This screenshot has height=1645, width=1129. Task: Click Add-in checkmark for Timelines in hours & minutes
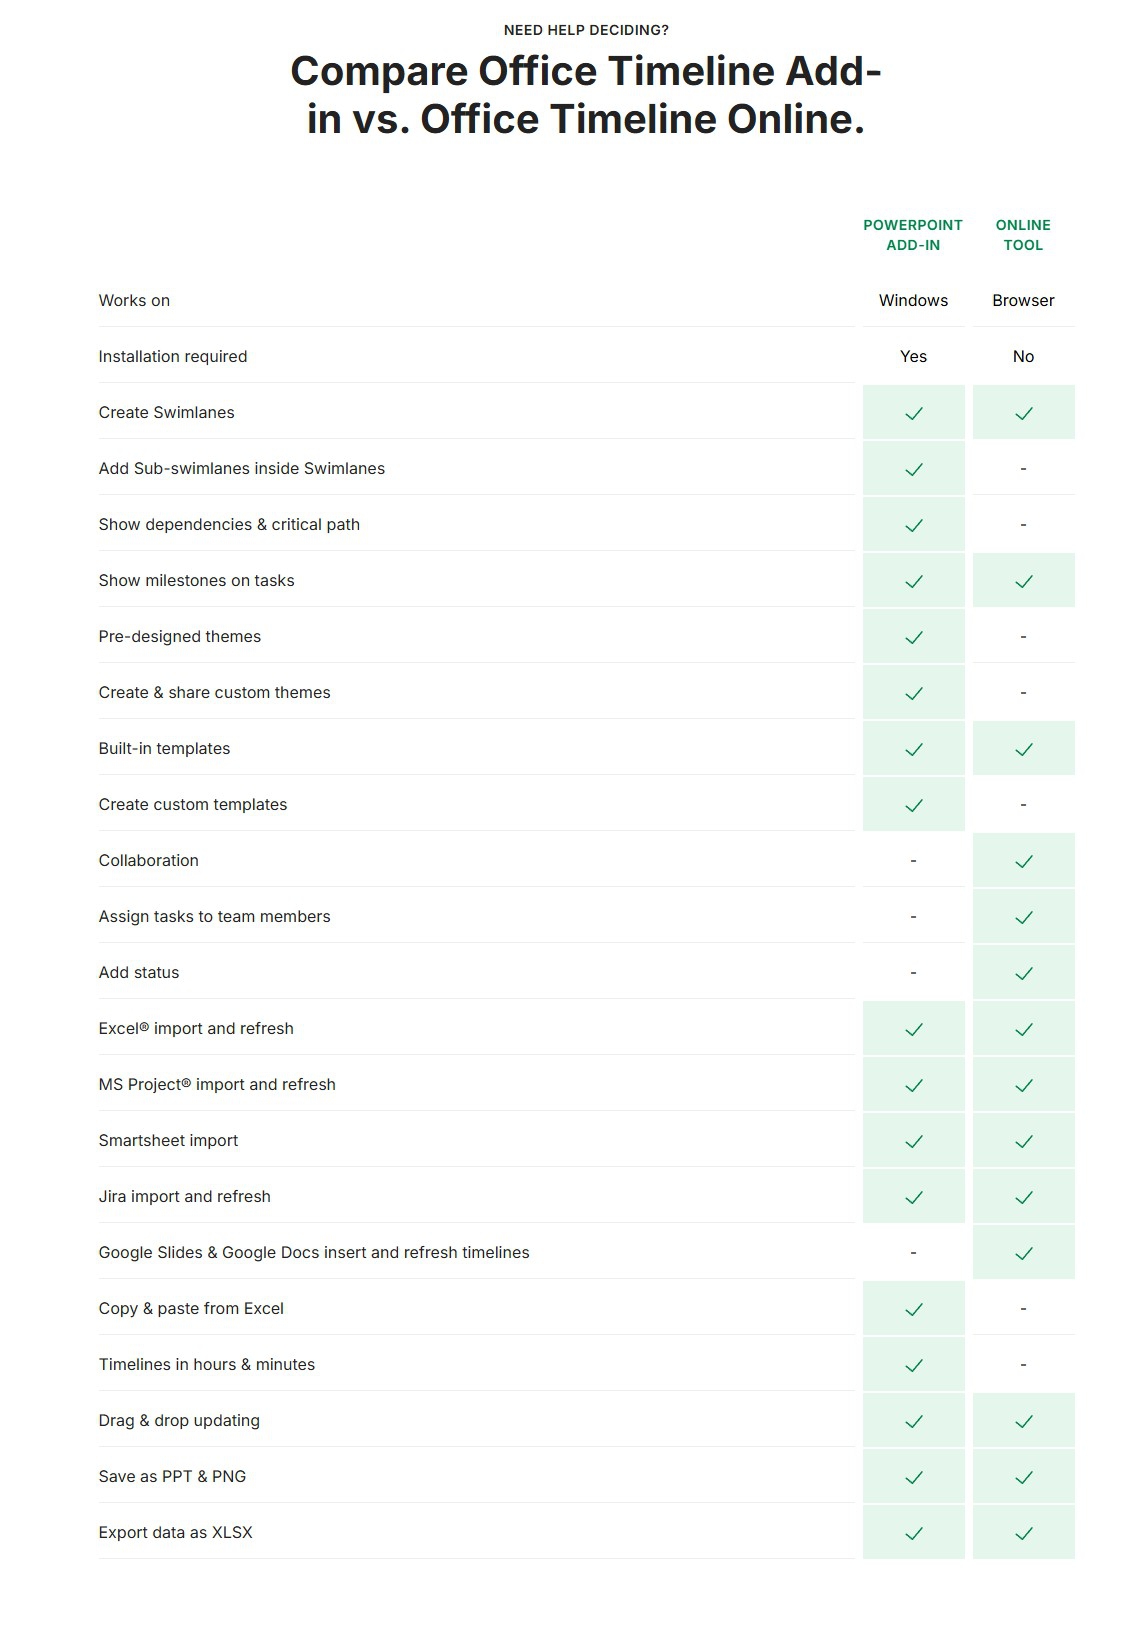coord(913,1365)
